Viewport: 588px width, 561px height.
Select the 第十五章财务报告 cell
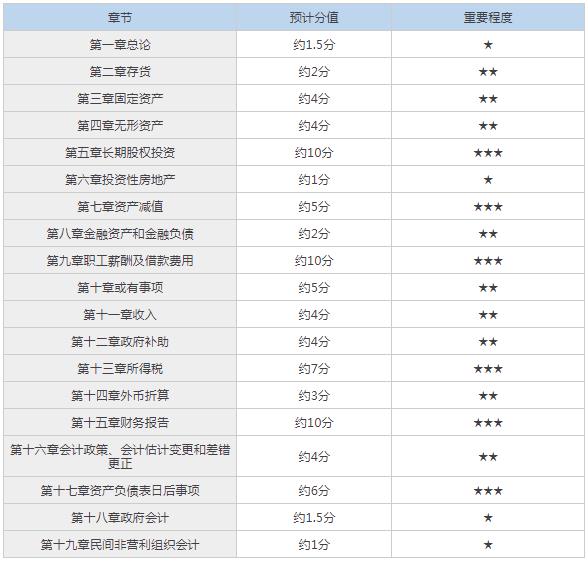(120, 423)
